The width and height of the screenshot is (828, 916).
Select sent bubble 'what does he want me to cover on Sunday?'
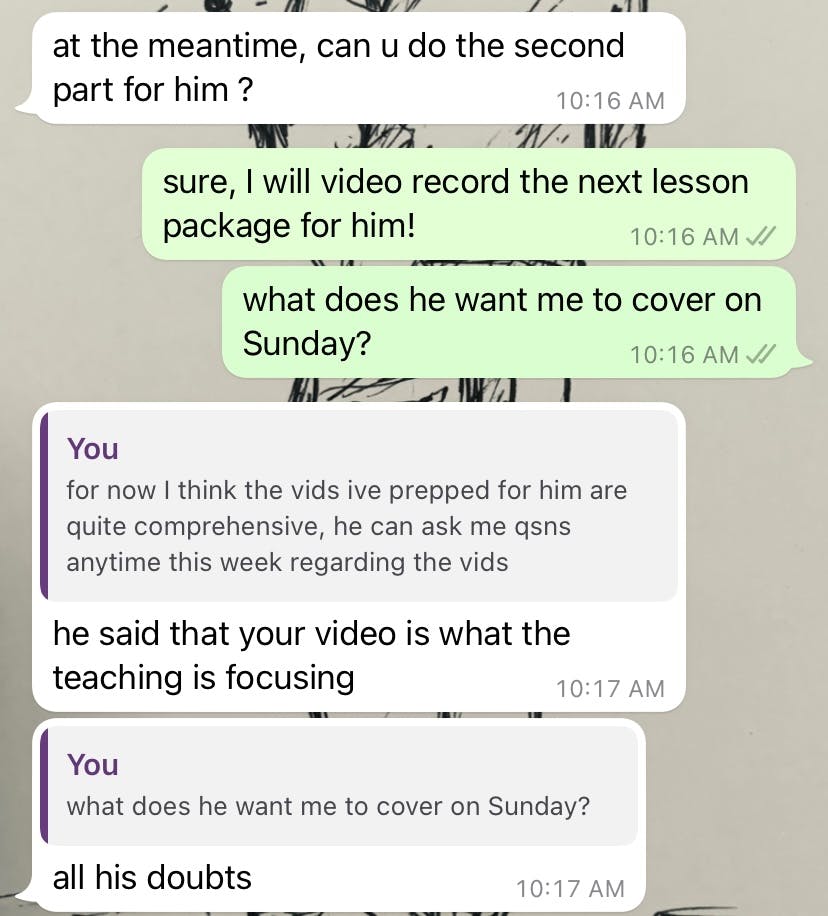pos(509,322)
